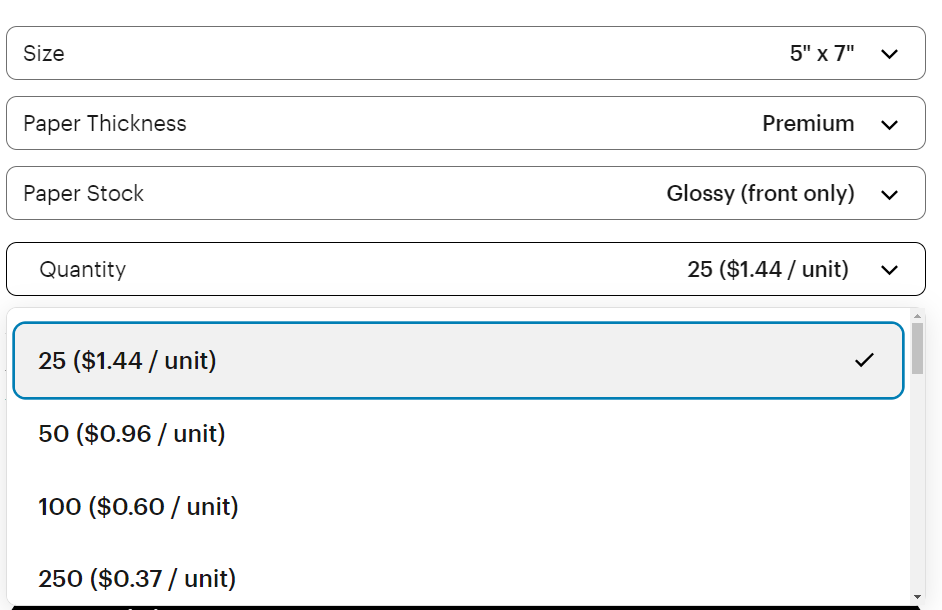The image size is (942, 610).
Task: Click the quantity list scrollbar thumb
Action: pos(918,348)
